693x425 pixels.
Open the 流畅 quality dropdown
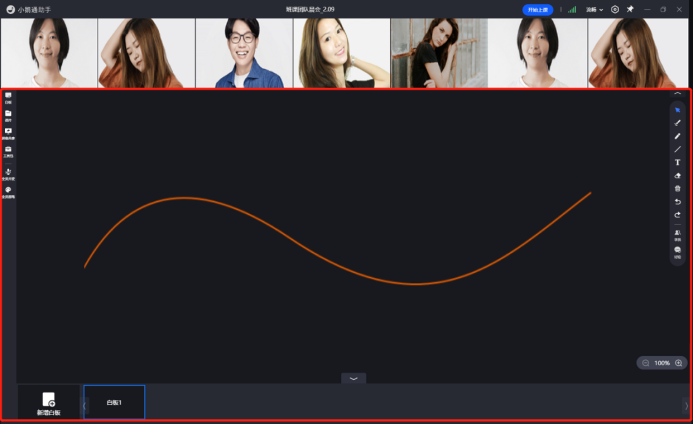[x=594, y=9]
